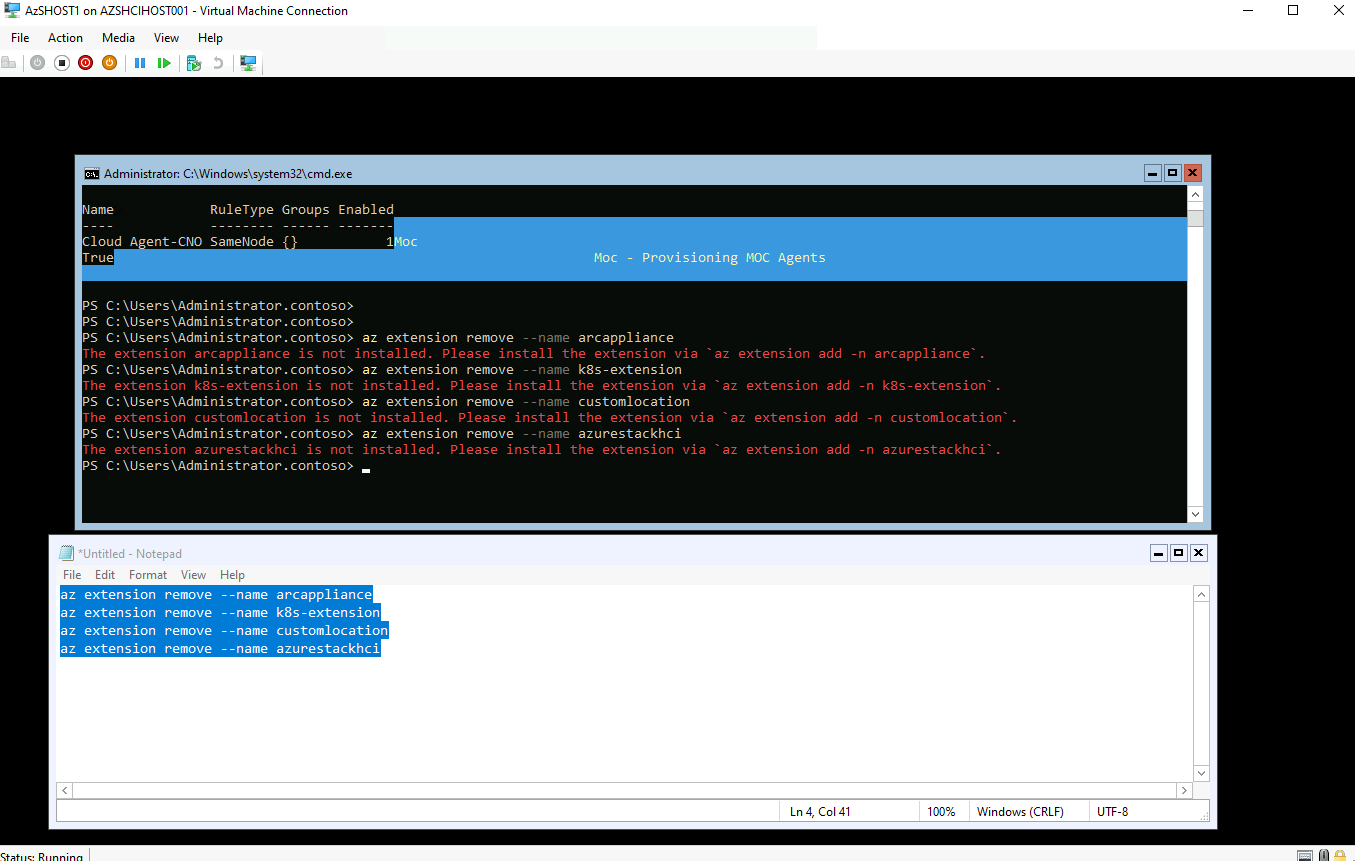Click the red 'azurestackhci is not installed' error line
Viewport: 1355px width, 861px height.
(x=542, y=450)
